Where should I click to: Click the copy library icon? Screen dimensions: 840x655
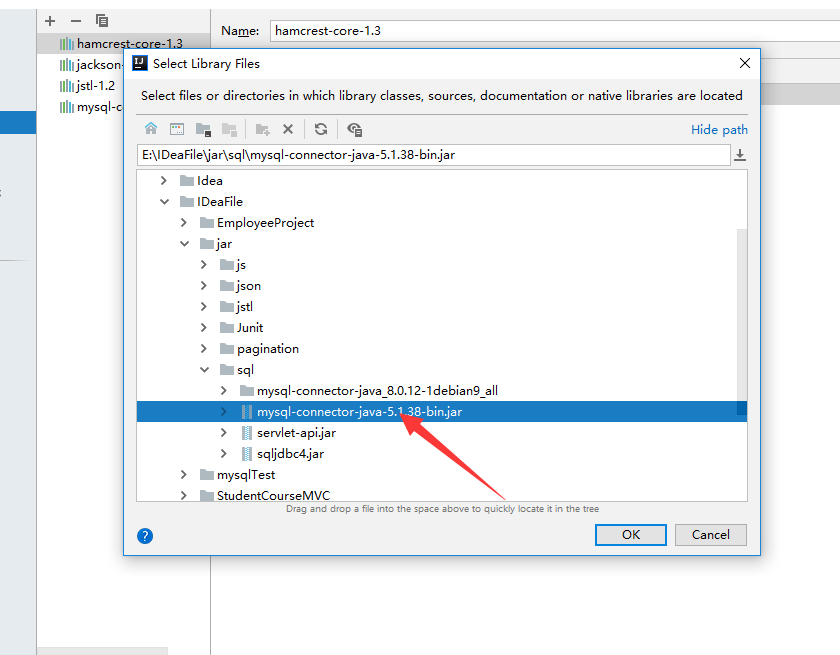click(102, 21)
